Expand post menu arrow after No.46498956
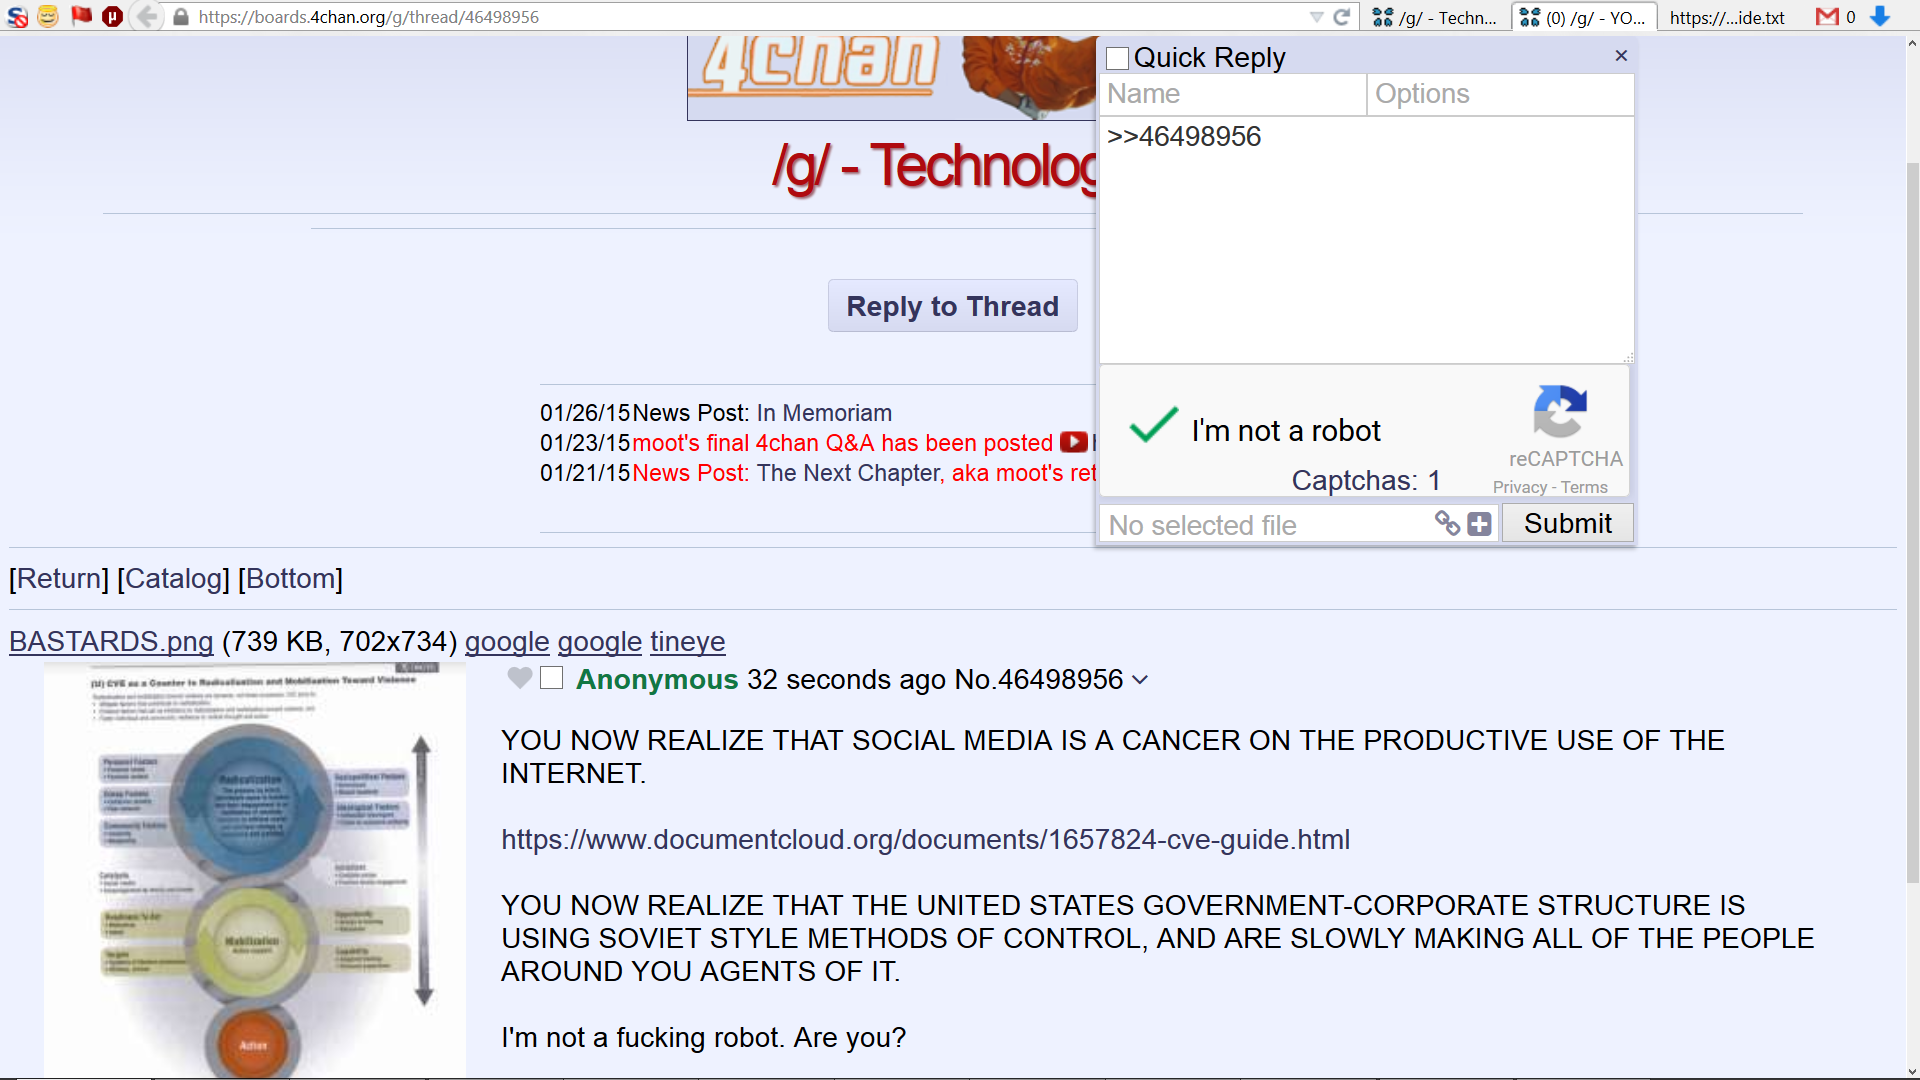Viewport: 1920px width, 1080px height. pos(1140,680)
